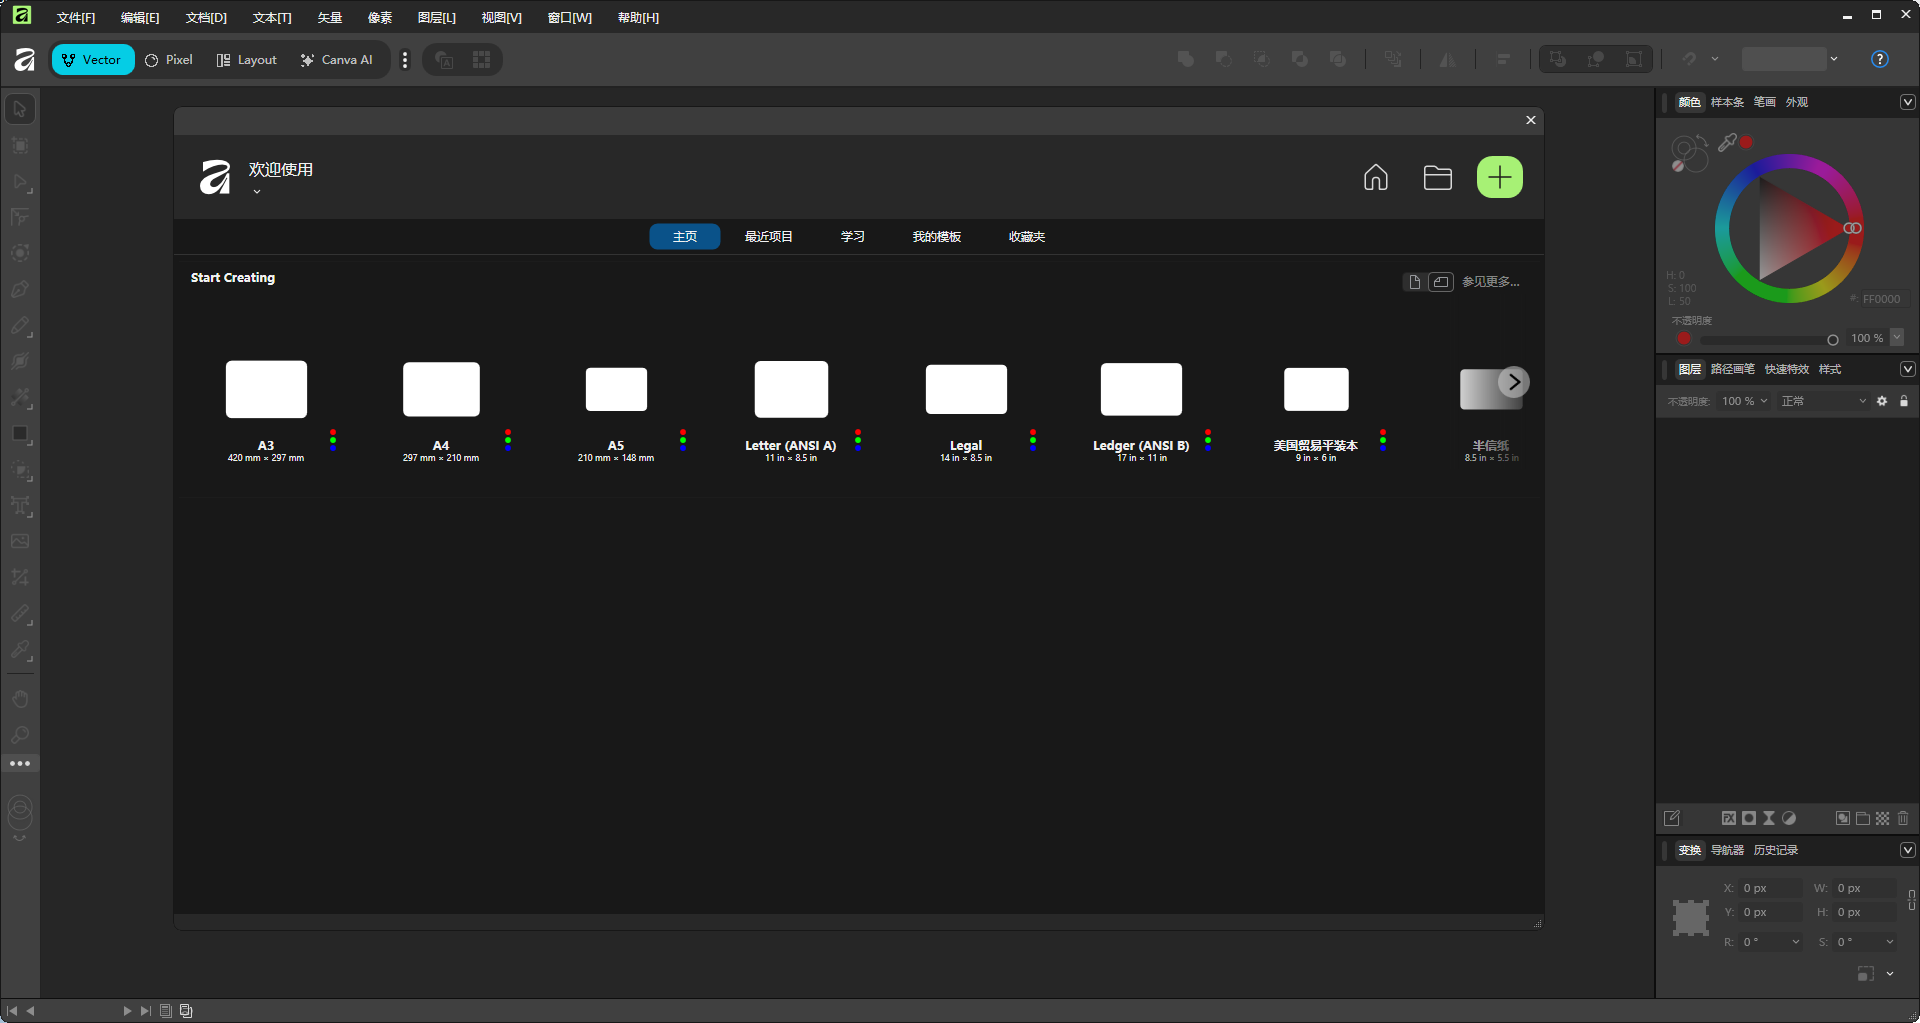Viewport: 1920px width, 1023px height.
Task: Expand the layer opacity 100 % dropdown
Action: pyautogui.click(x=1764, y=401)
